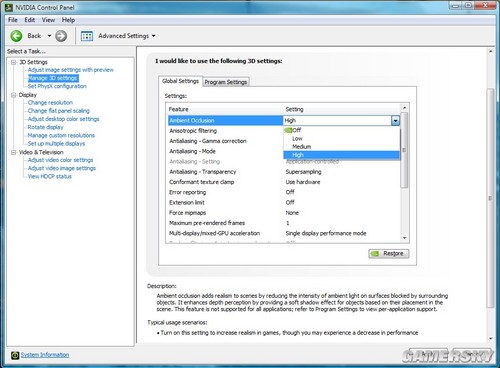Choose Medium in Ambient Occlusion list
Image resolution: width=500 pixels, height=368 pixels.
(x=341, y=147)
